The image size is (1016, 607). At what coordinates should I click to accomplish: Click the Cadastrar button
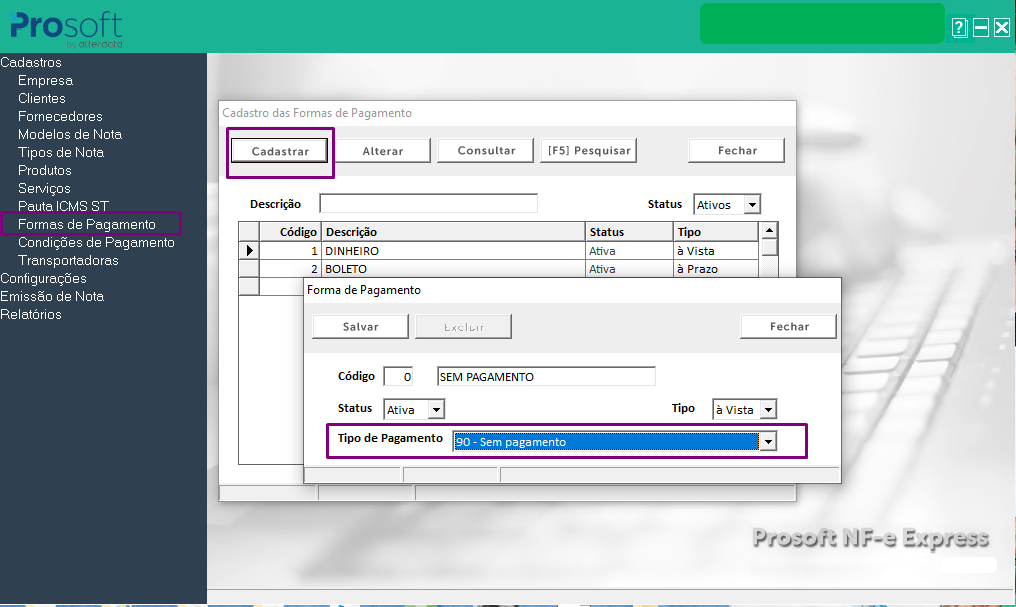coord(280,151)
